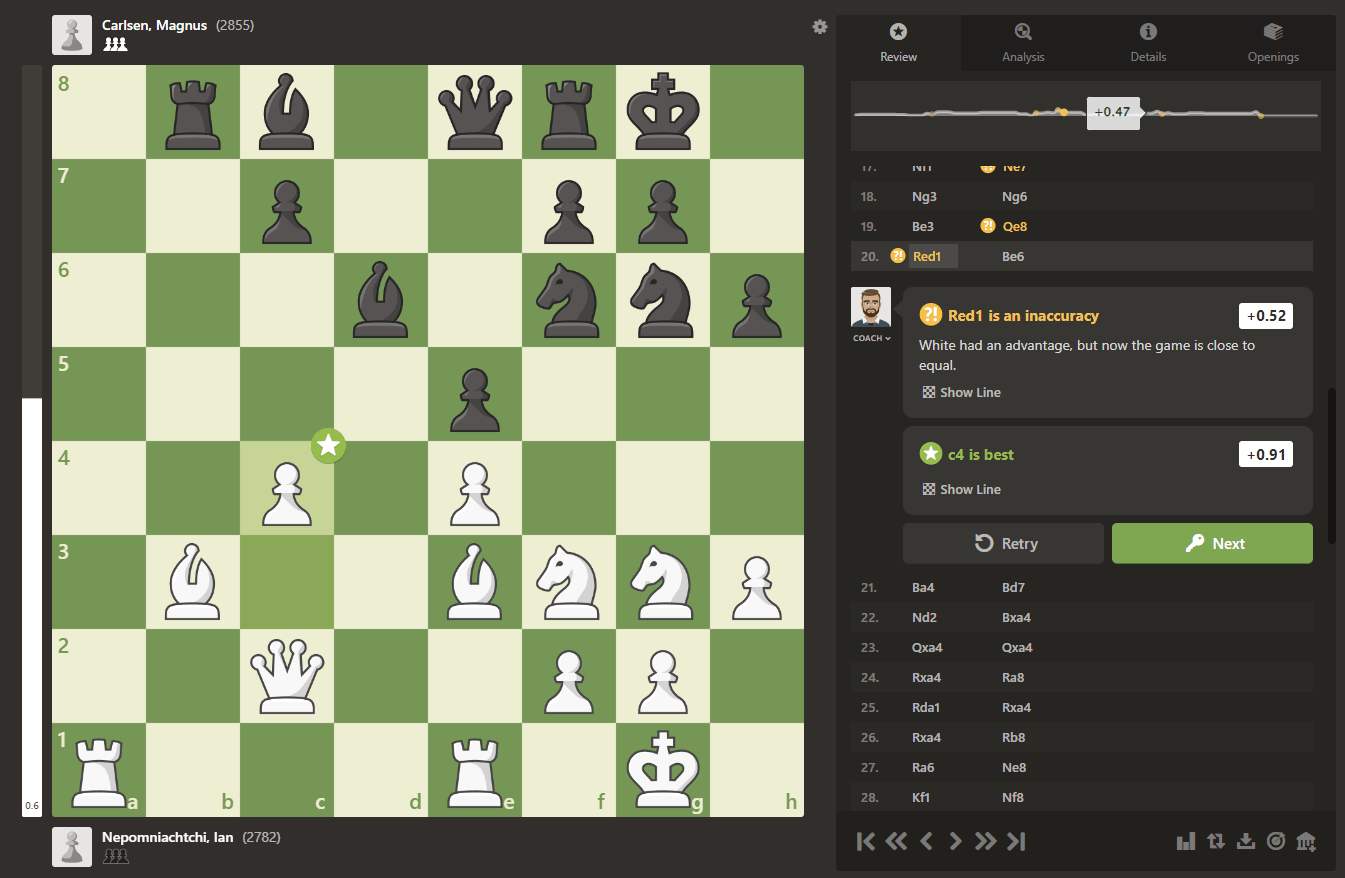Select the practice target icon
The image size is (1345, 878).
pyautogui.click(x=1276, y=841)
